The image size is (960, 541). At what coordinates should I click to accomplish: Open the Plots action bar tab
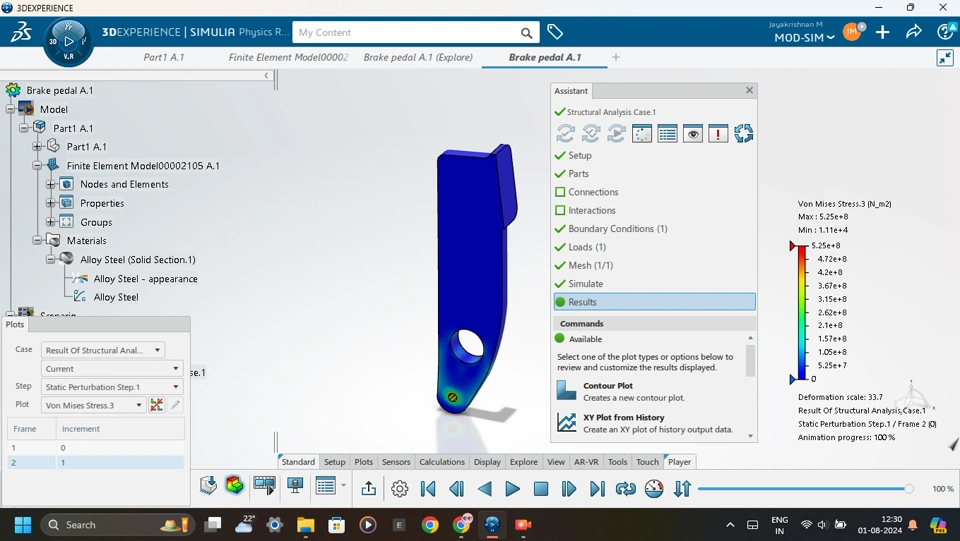pyautogui.click(x=364, y=462)
